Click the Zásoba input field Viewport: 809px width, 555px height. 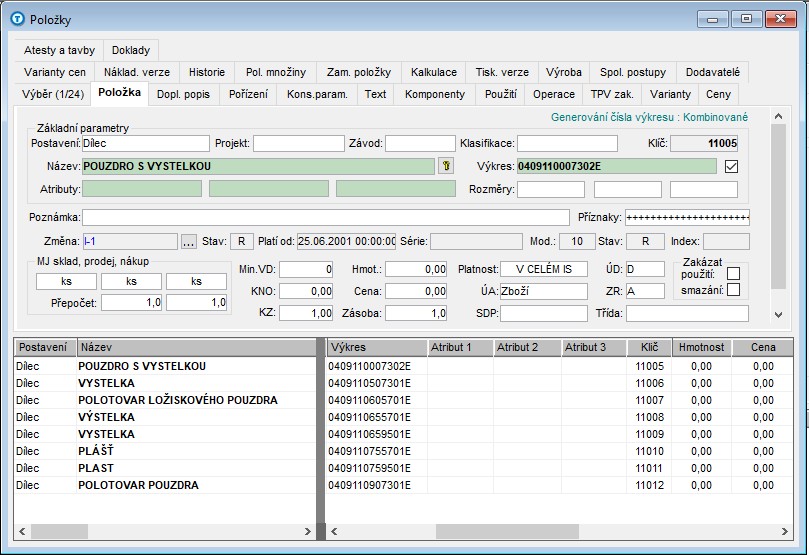coord(416,313)
